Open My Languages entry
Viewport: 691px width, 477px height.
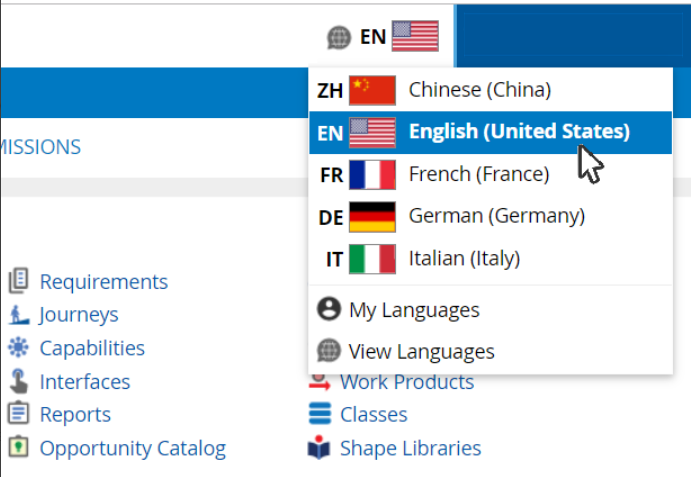click(413, 310)
